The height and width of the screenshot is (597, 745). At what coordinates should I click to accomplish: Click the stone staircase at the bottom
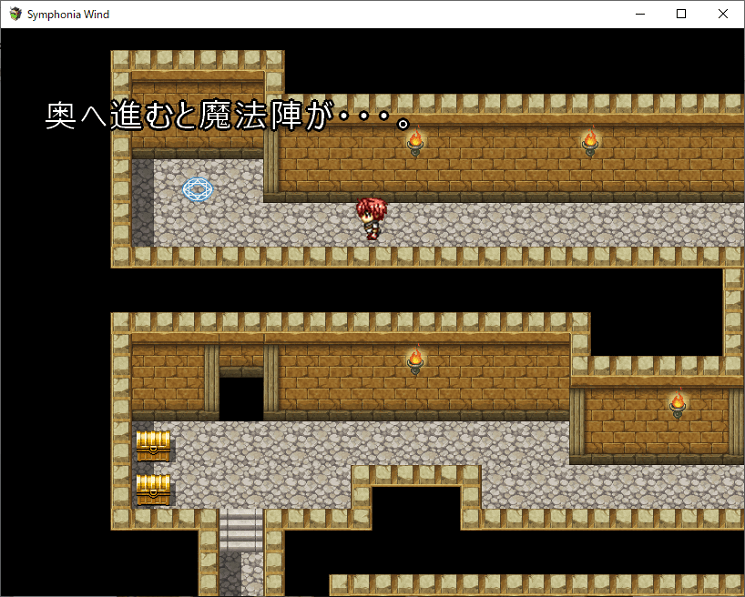[x=241, y=530]
